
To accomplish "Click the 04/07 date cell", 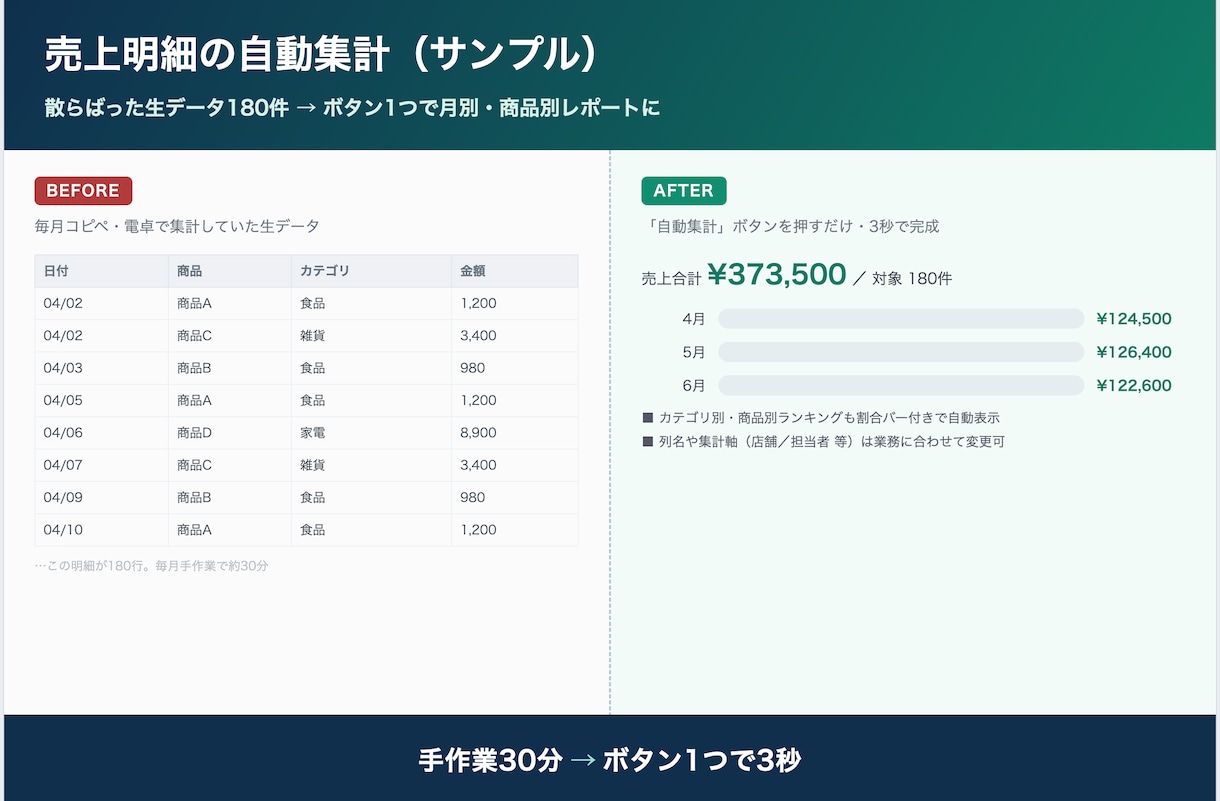I will [101, 465].
